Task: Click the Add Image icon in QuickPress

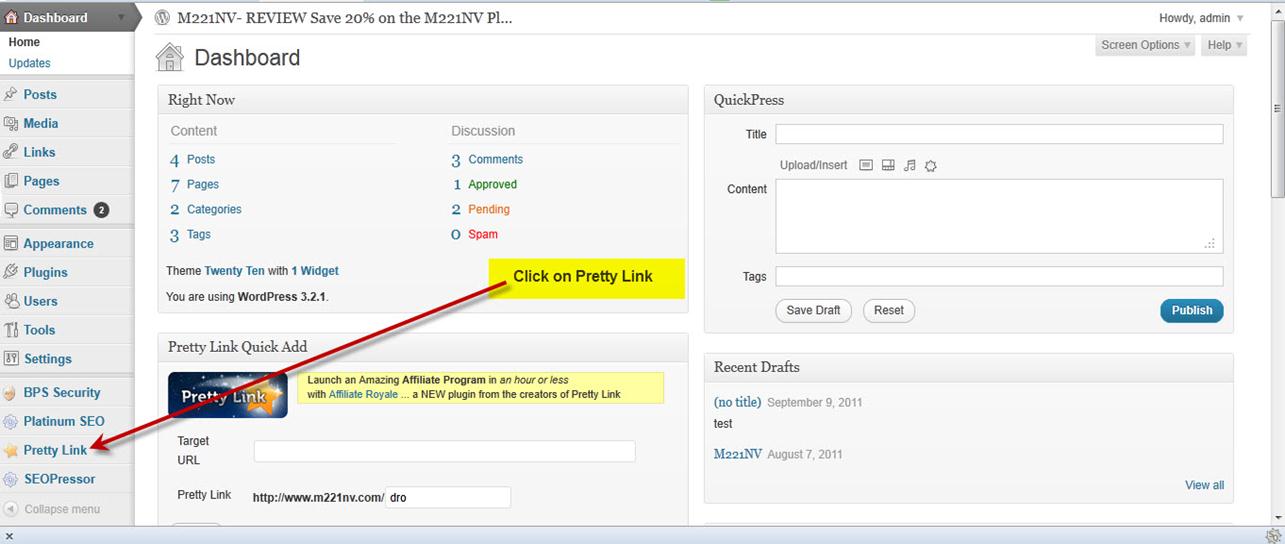Action: (x=866, y=165)
